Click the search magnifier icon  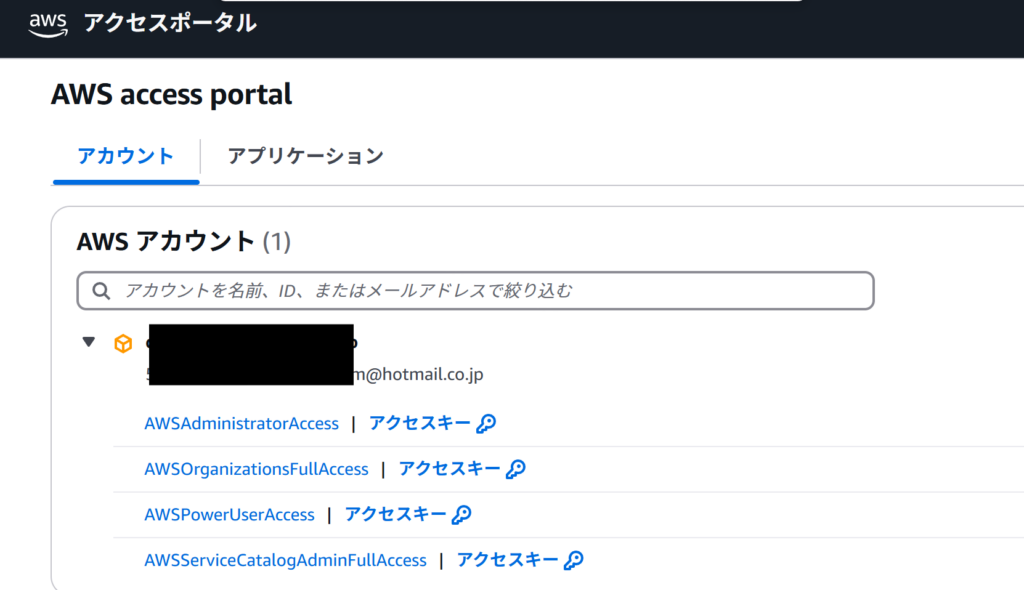pyautogui.click(x=101, y=291)
